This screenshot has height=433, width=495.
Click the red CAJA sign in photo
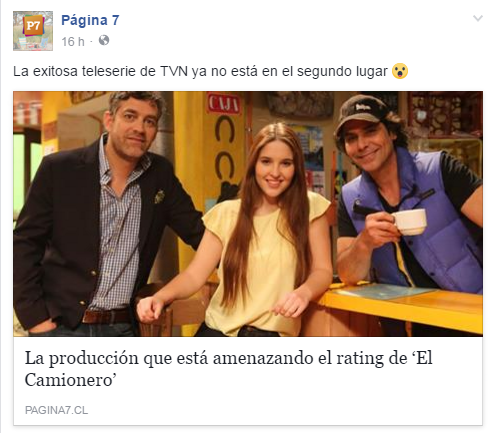click(x=223, y=103)
